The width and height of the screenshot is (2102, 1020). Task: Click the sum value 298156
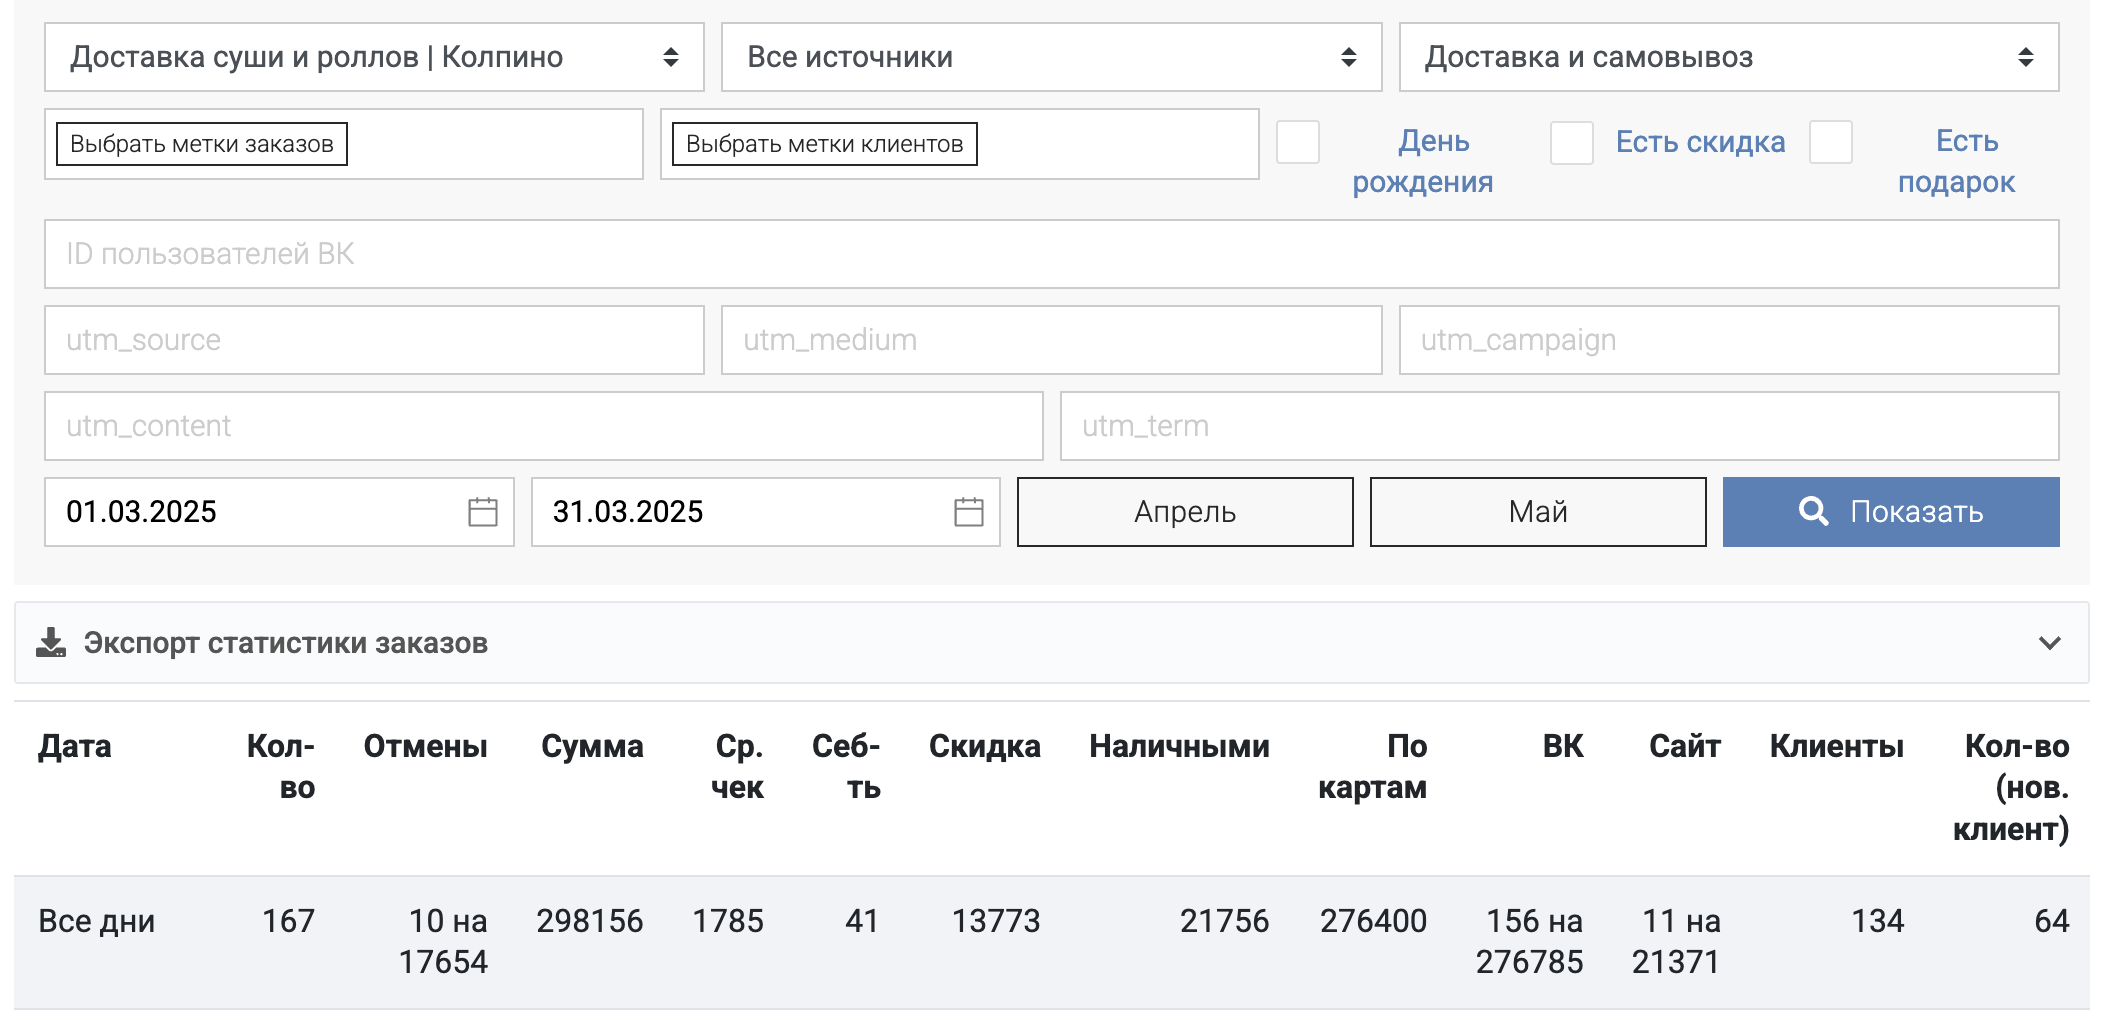(590, 921)
